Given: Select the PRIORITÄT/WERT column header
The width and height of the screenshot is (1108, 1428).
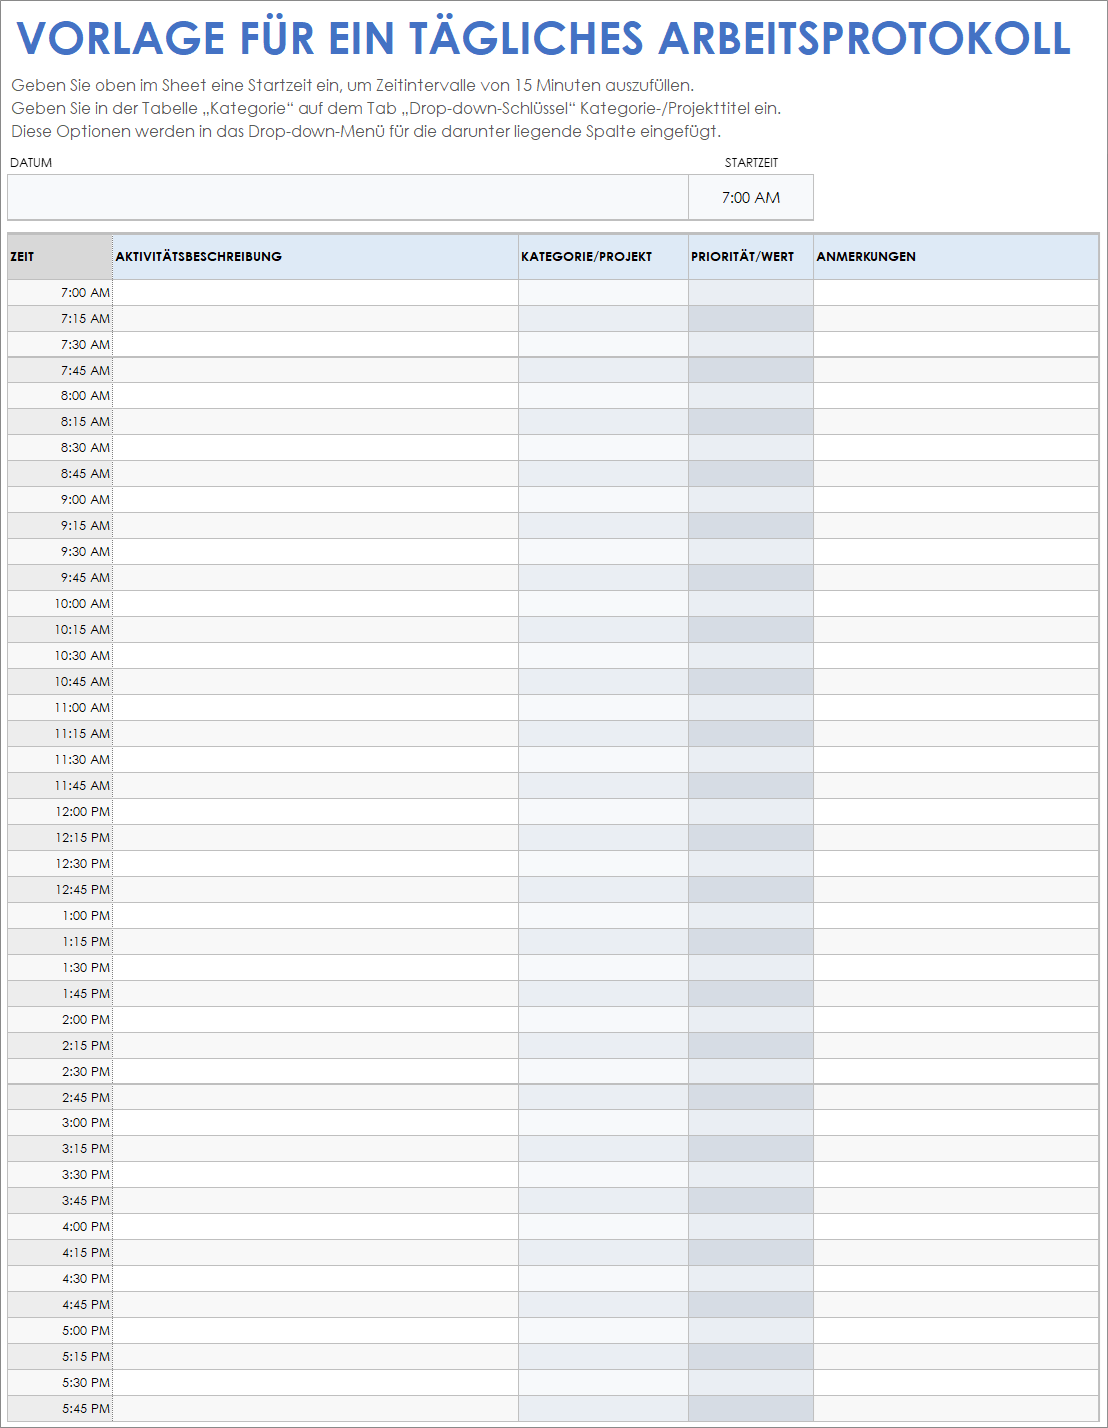Looking at the screenshot, I should pos(750,257).
